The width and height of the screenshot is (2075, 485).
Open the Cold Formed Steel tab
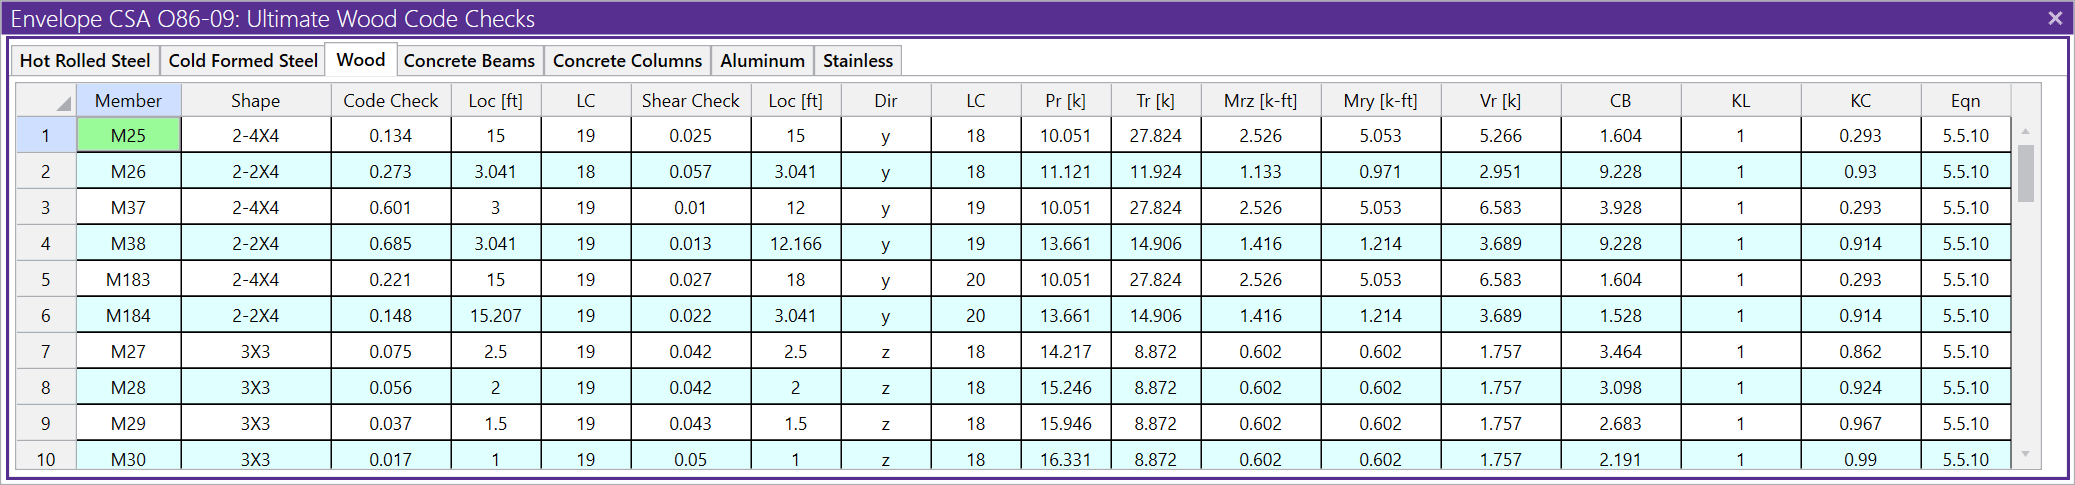243,61
